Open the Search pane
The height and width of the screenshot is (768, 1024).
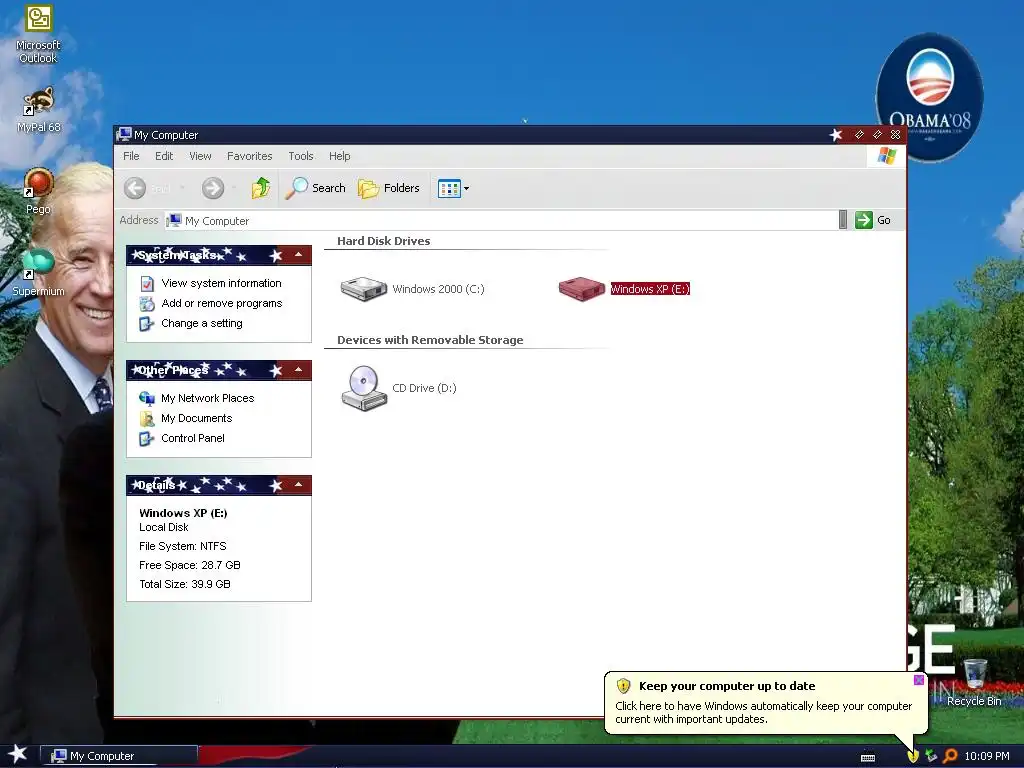point(315,188)
